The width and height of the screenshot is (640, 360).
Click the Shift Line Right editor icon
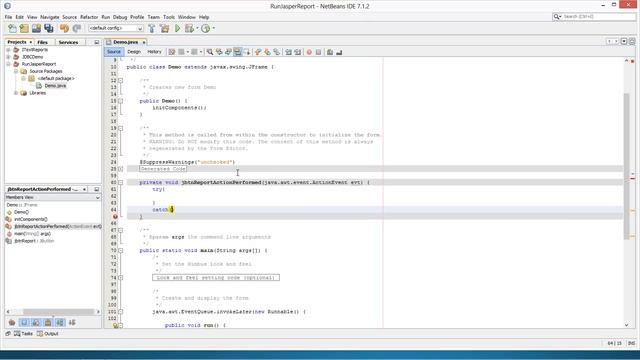click(x=298, y=52)
